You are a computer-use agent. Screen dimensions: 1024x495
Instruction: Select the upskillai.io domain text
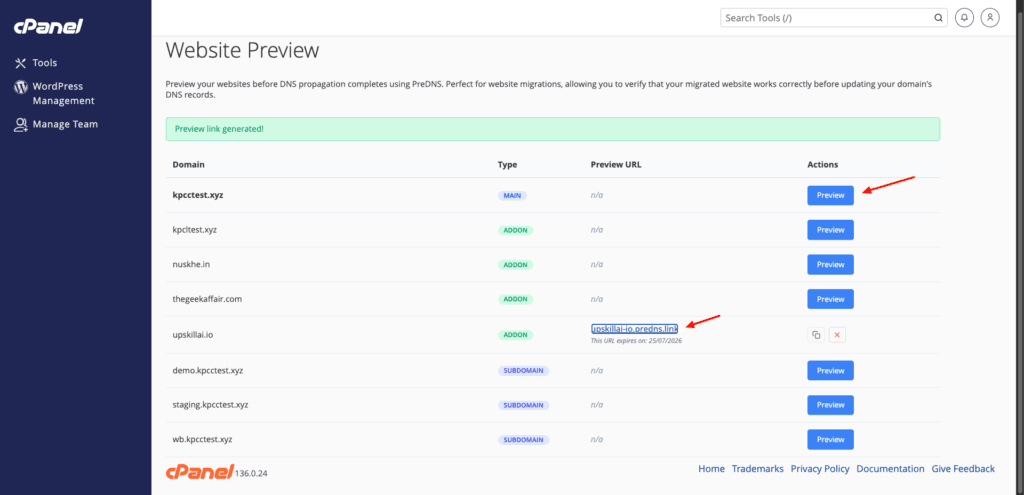click(193, 335)
